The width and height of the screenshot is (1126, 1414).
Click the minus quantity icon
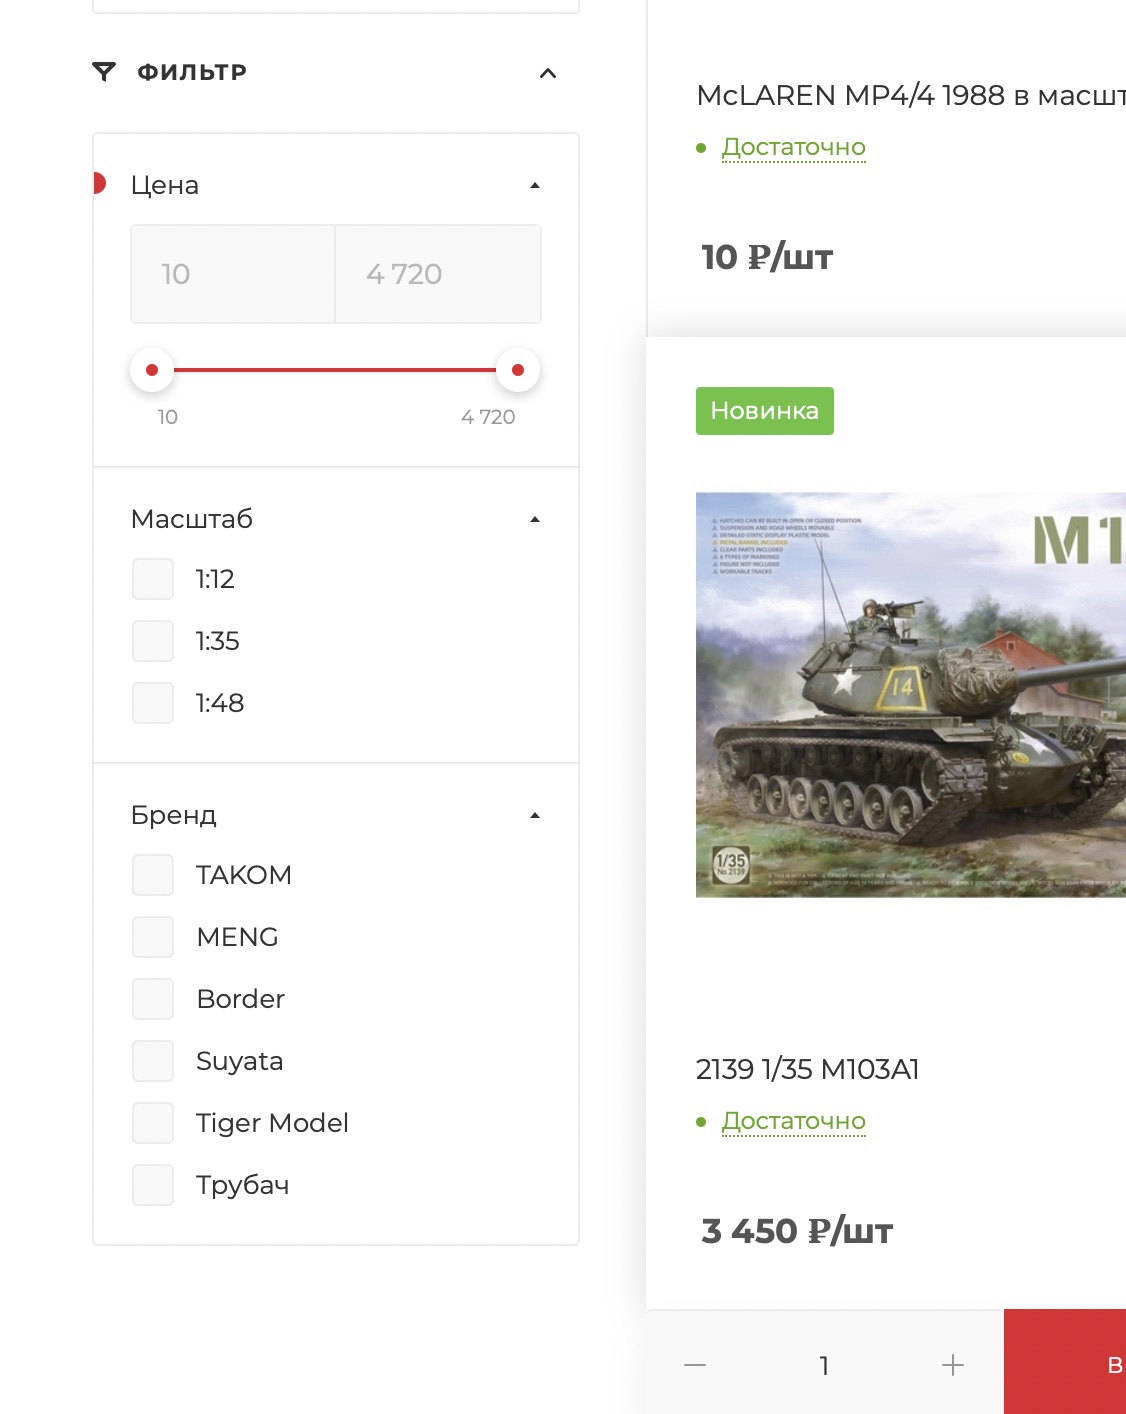pyautogui.click(x=695, y=1365)
